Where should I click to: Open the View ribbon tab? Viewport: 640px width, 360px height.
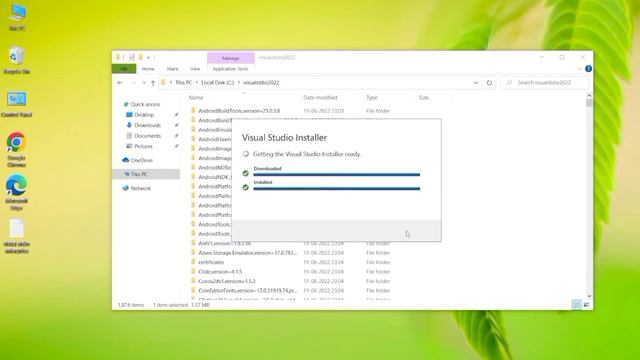click(x=195, y=69)
